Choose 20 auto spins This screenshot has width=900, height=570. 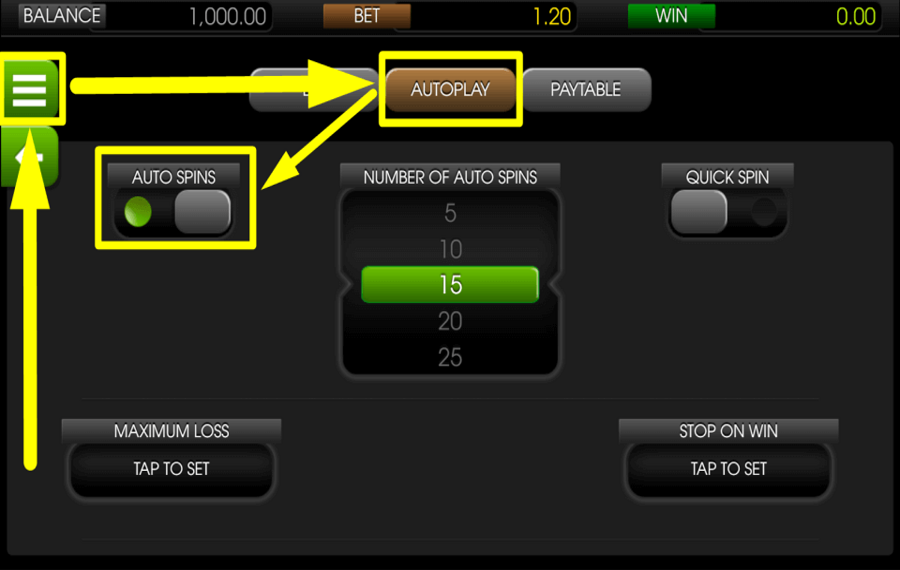tap(451, 321)
